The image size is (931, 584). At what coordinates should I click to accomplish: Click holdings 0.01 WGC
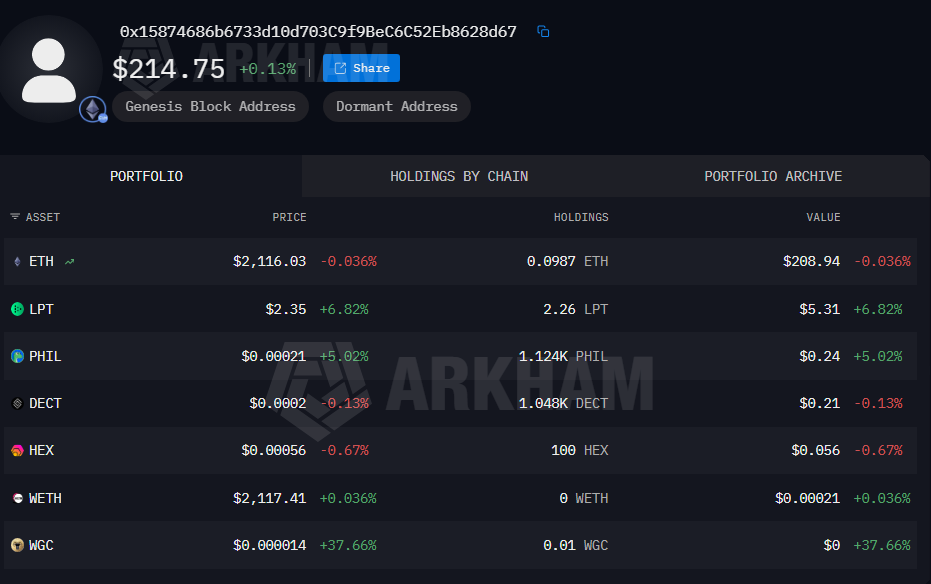click(575, 545)
